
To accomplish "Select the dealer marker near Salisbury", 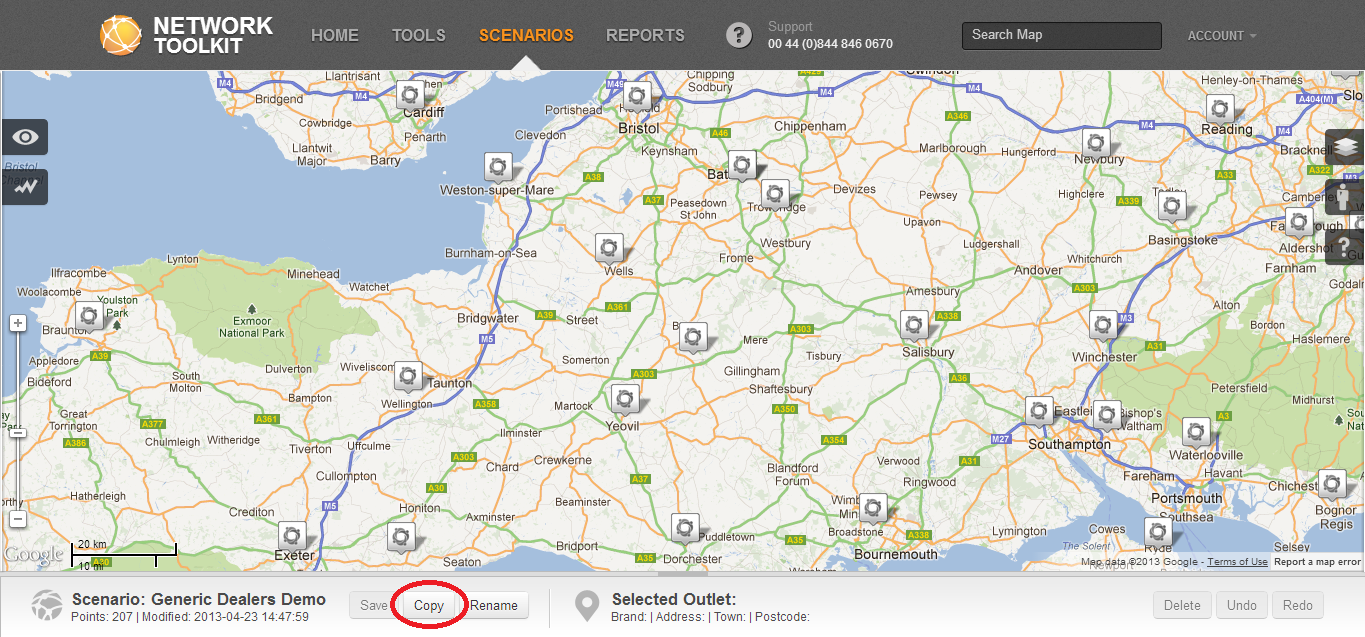I will pyautogui.click(x=914, y=324).
